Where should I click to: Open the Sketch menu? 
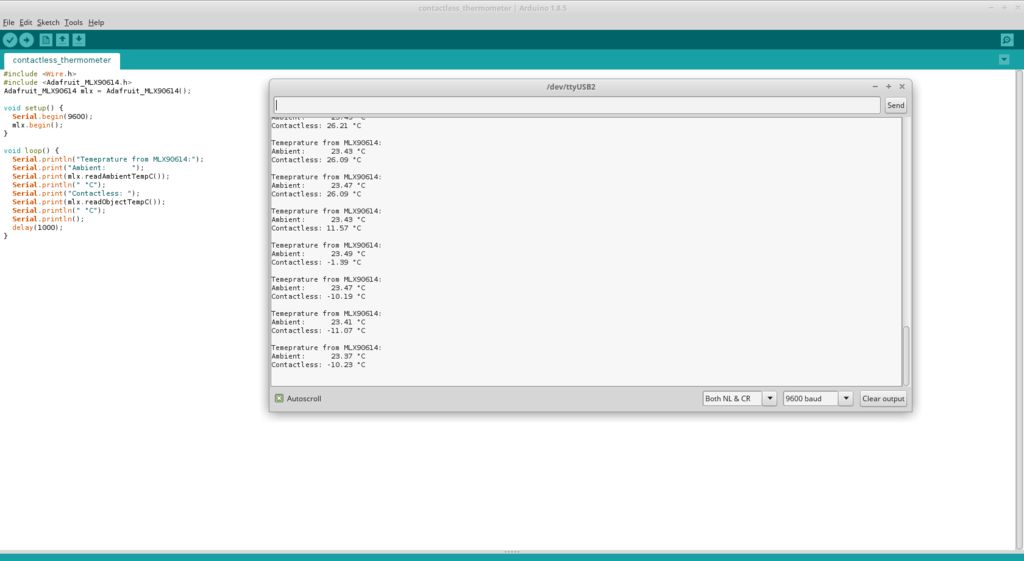[48, 22]
